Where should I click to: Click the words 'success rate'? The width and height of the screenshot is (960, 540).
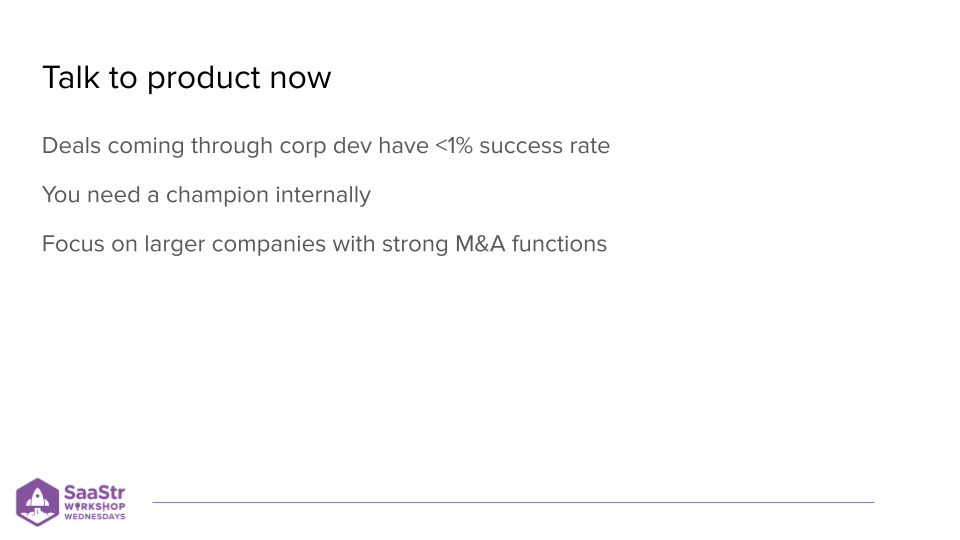tap(544, 146)
